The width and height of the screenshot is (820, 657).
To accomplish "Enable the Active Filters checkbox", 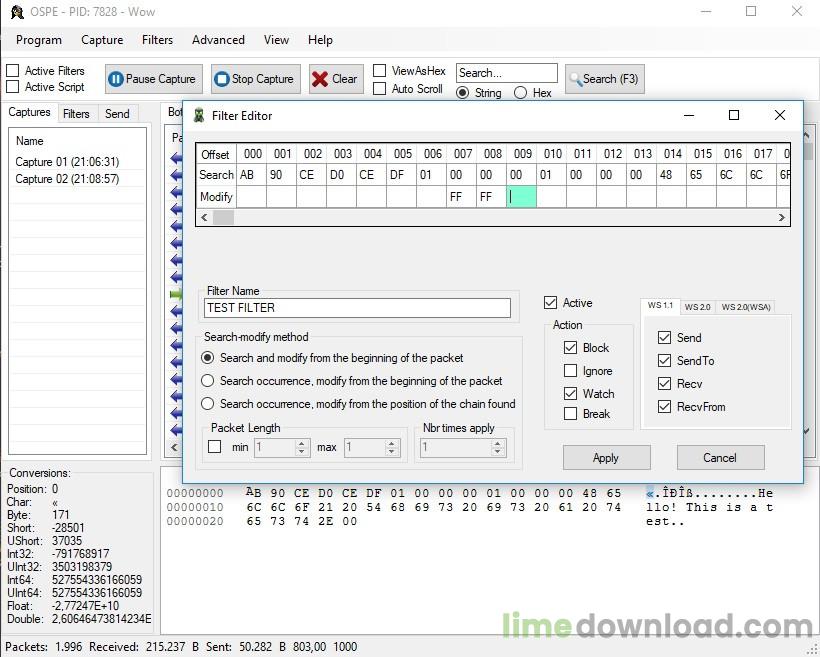I will click(13, 70).
